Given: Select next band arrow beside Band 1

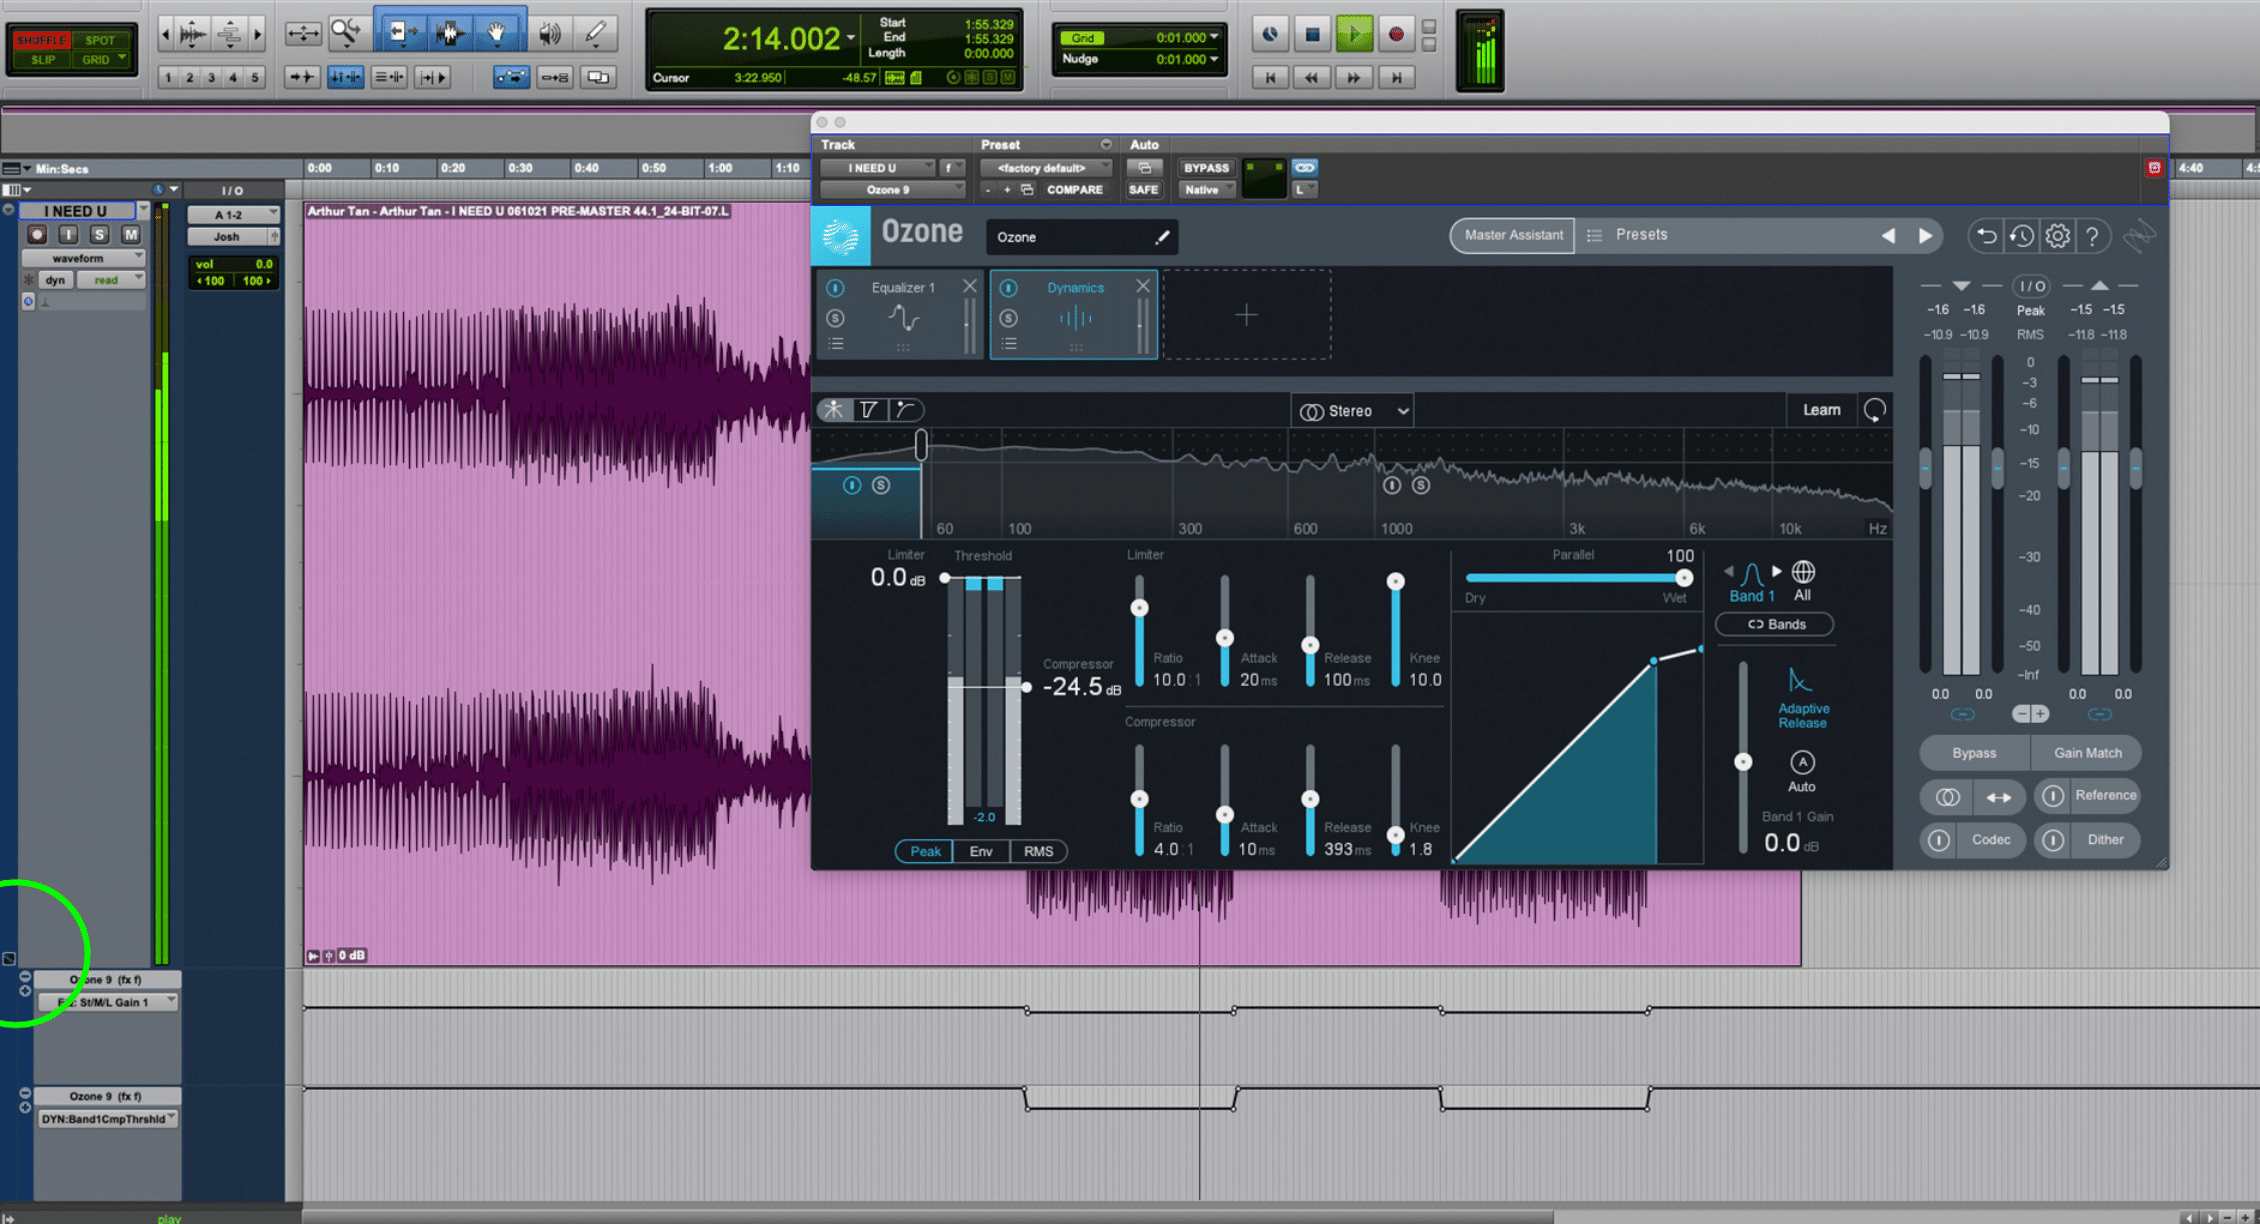Looking at the screenshot, I should tap(1777, 571).
